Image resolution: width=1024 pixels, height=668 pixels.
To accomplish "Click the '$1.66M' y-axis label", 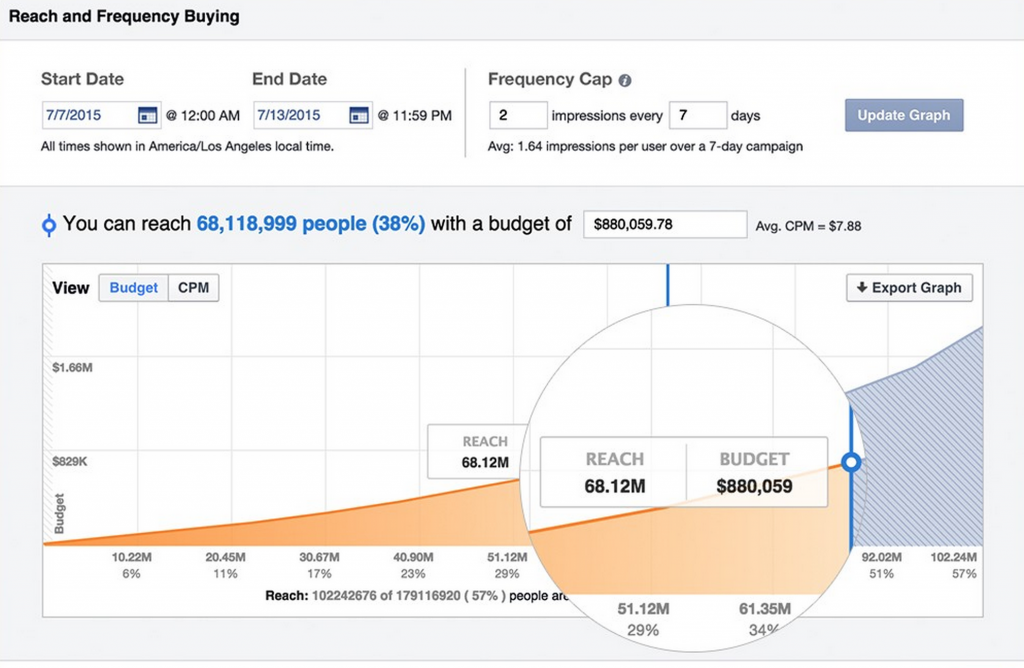I will pos(72,368).
